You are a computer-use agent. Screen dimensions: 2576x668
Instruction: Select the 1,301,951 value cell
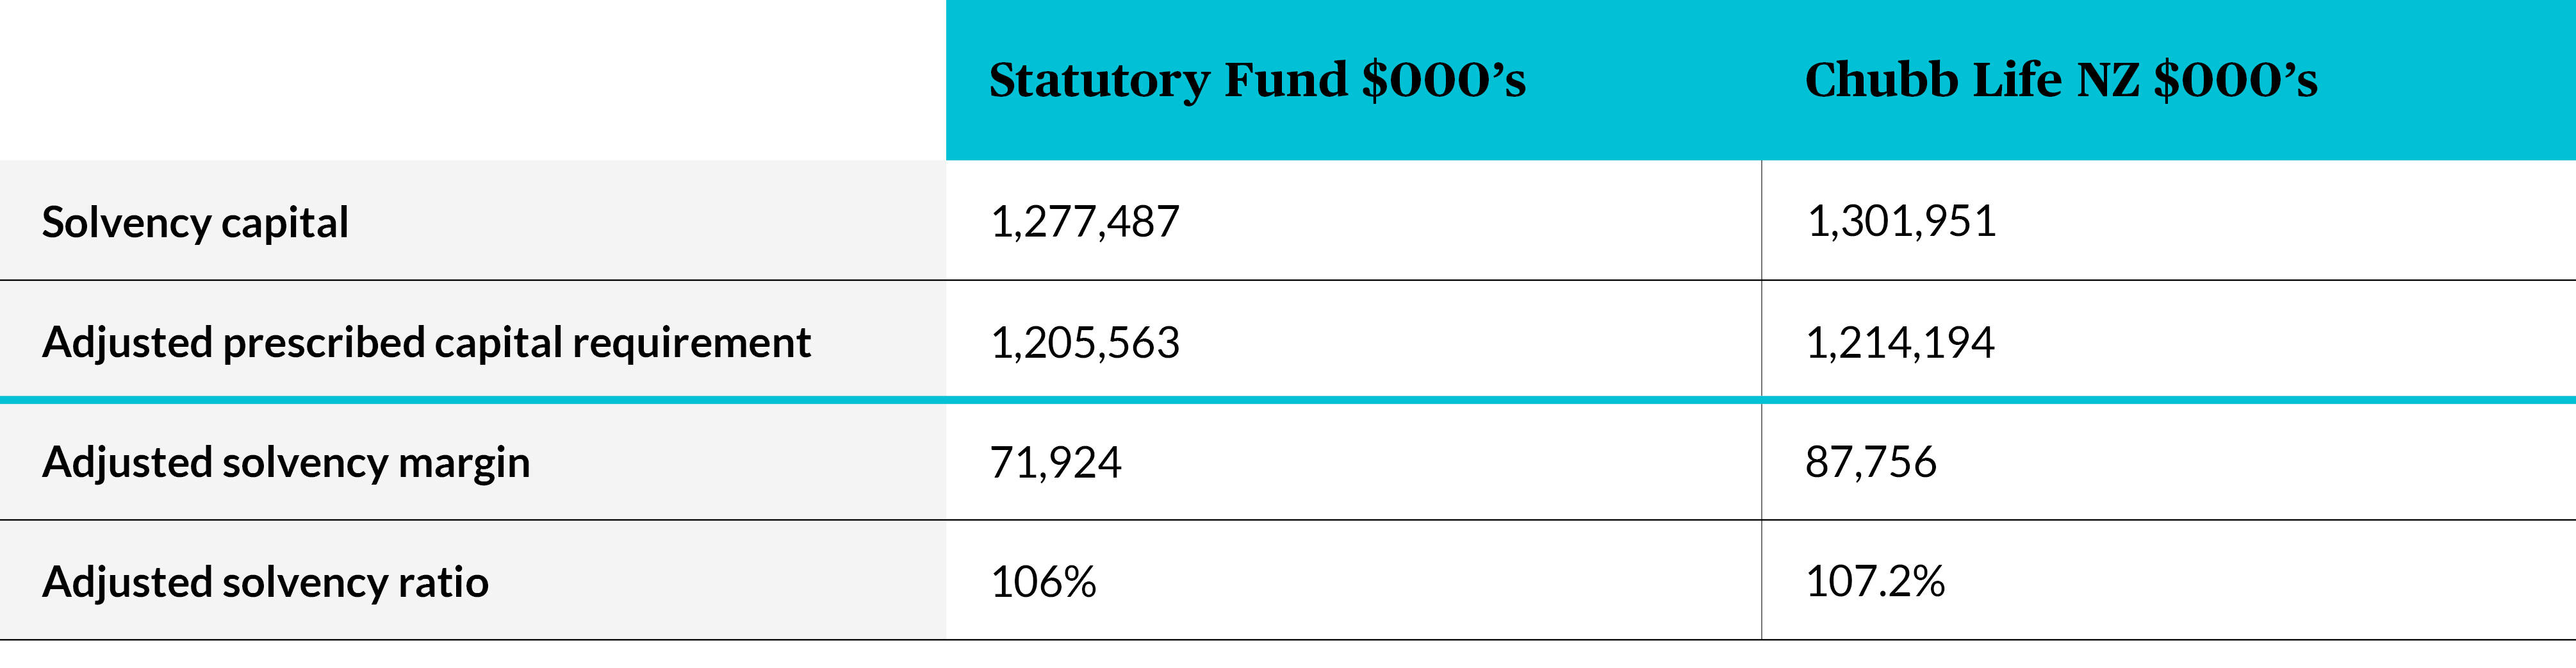pyautogui.click(x=1901, y=222)
